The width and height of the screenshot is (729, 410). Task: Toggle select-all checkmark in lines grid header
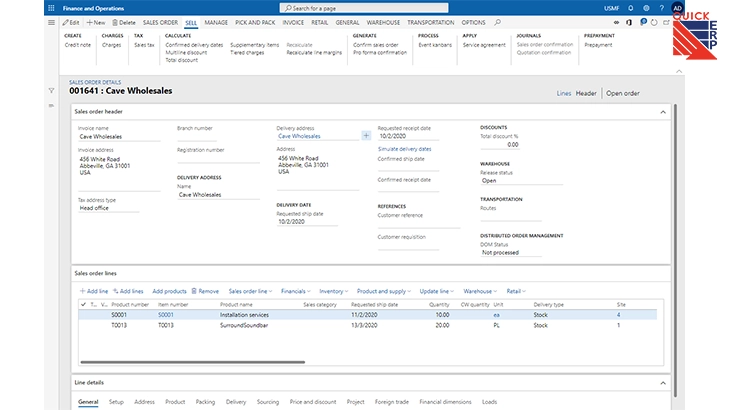click(83, 304)
